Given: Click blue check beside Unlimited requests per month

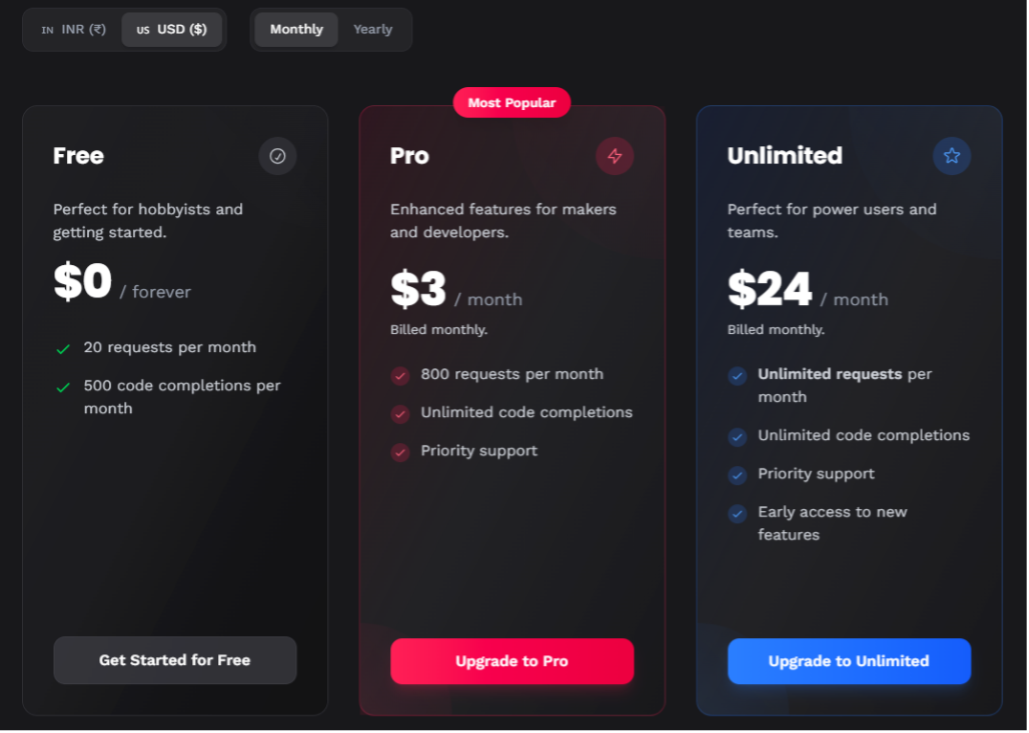Looking at the screenshot, I should [738, 376].
